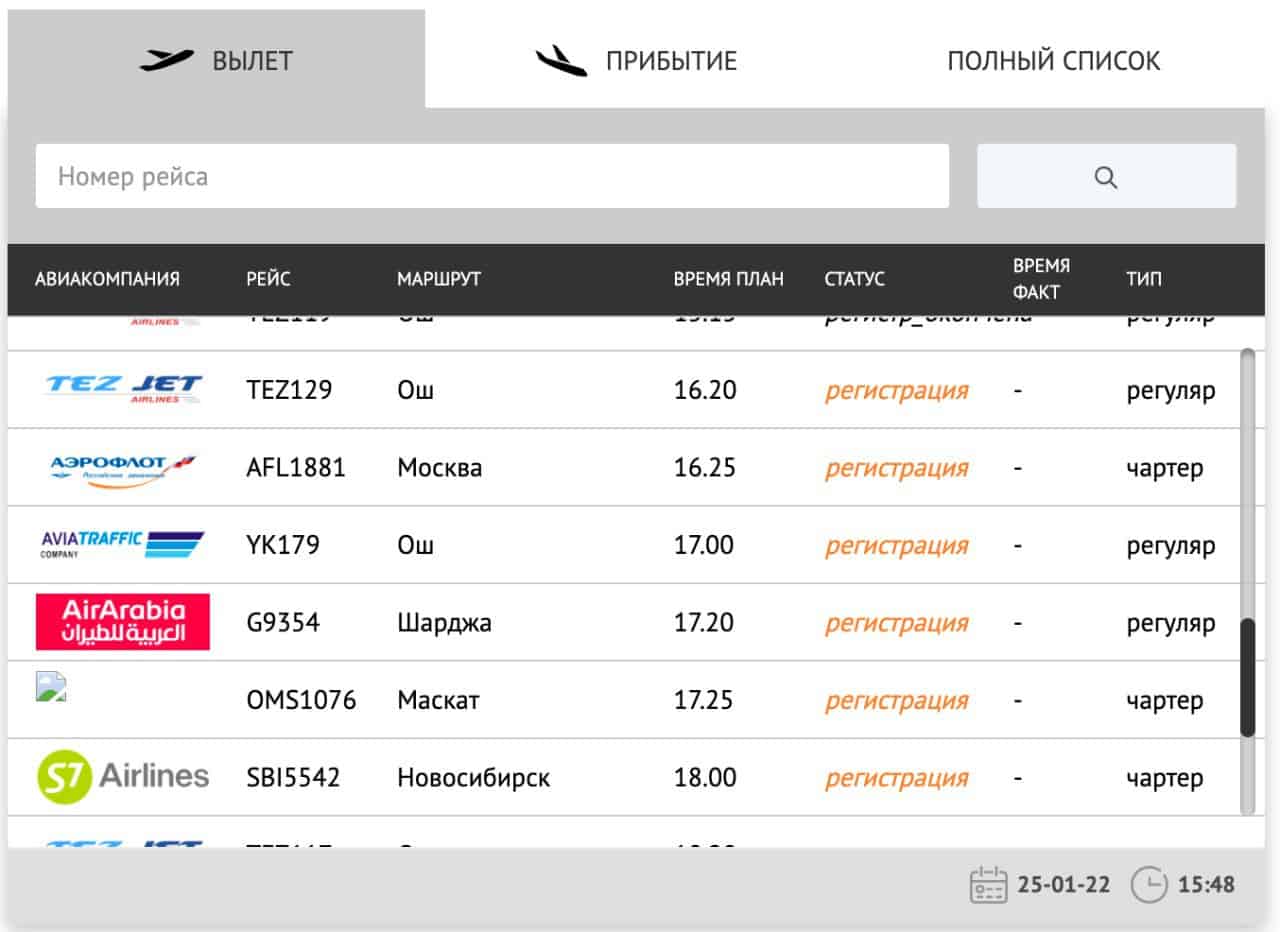Click the broken image icon for OMS1076

(51, 686)
